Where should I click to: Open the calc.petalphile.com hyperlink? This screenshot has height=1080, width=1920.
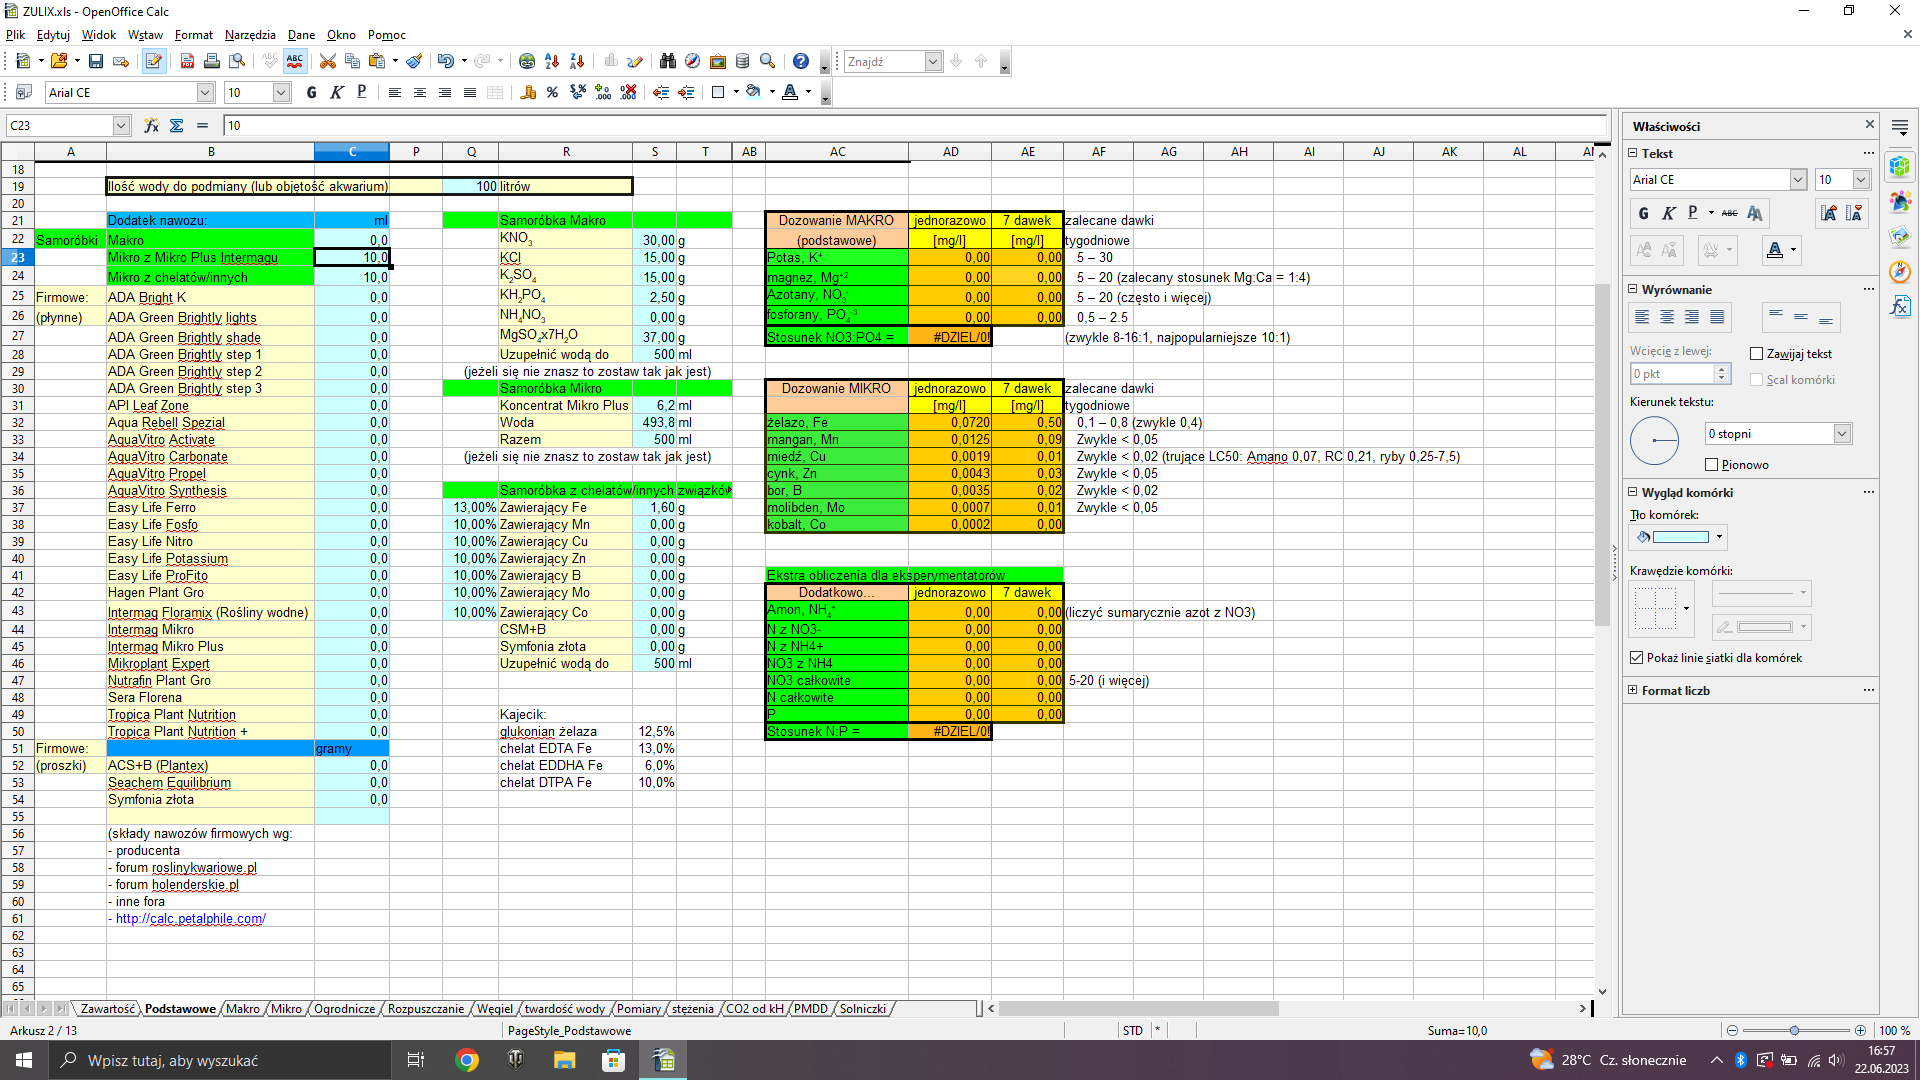pos(190,919)
